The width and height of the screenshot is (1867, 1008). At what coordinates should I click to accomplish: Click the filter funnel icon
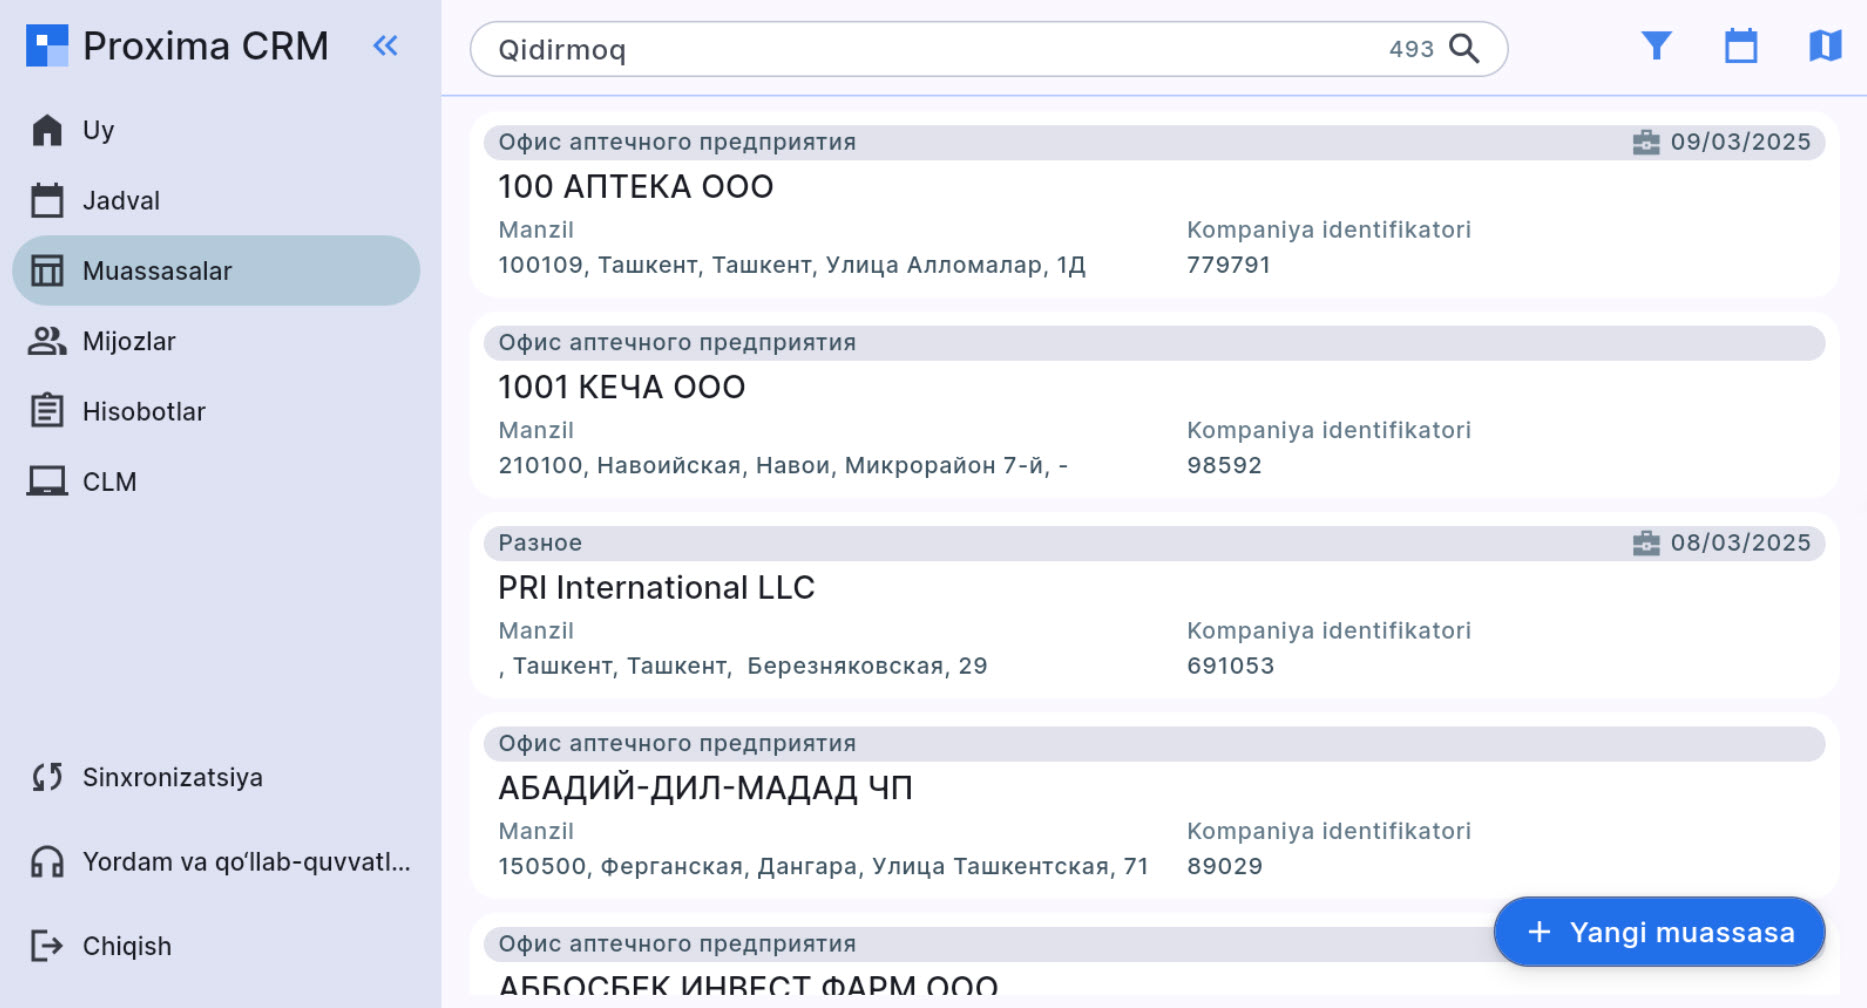click(1656, 46)
